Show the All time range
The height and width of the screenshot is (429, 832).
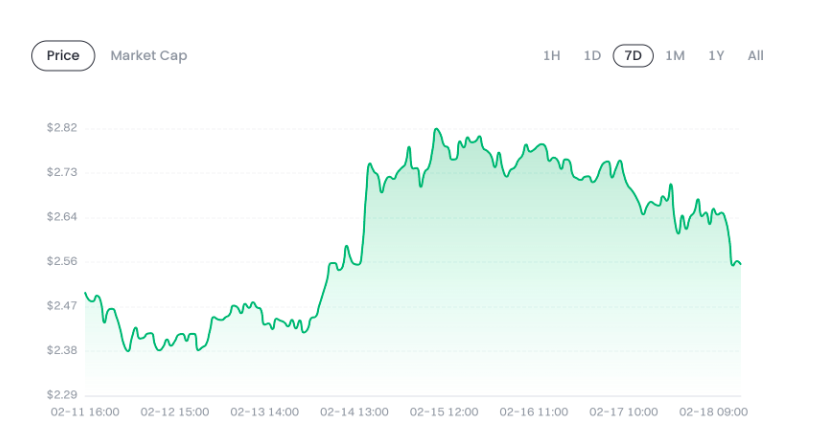click(756, 56)
